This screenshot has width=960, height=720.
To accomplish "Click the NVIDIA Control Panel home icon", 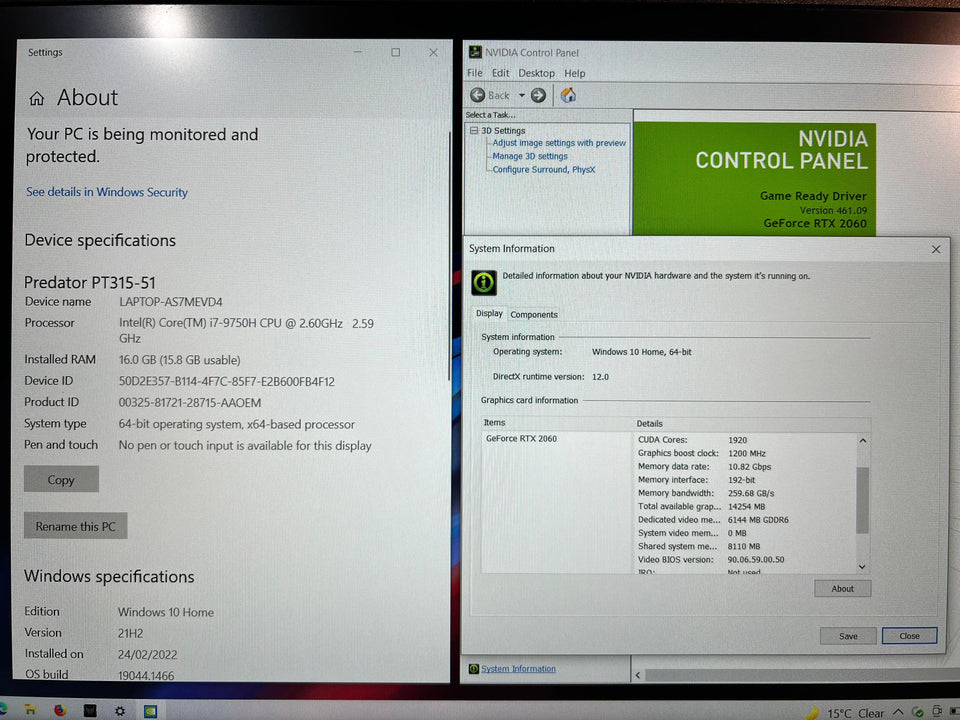I will click(x=568, y=95).
